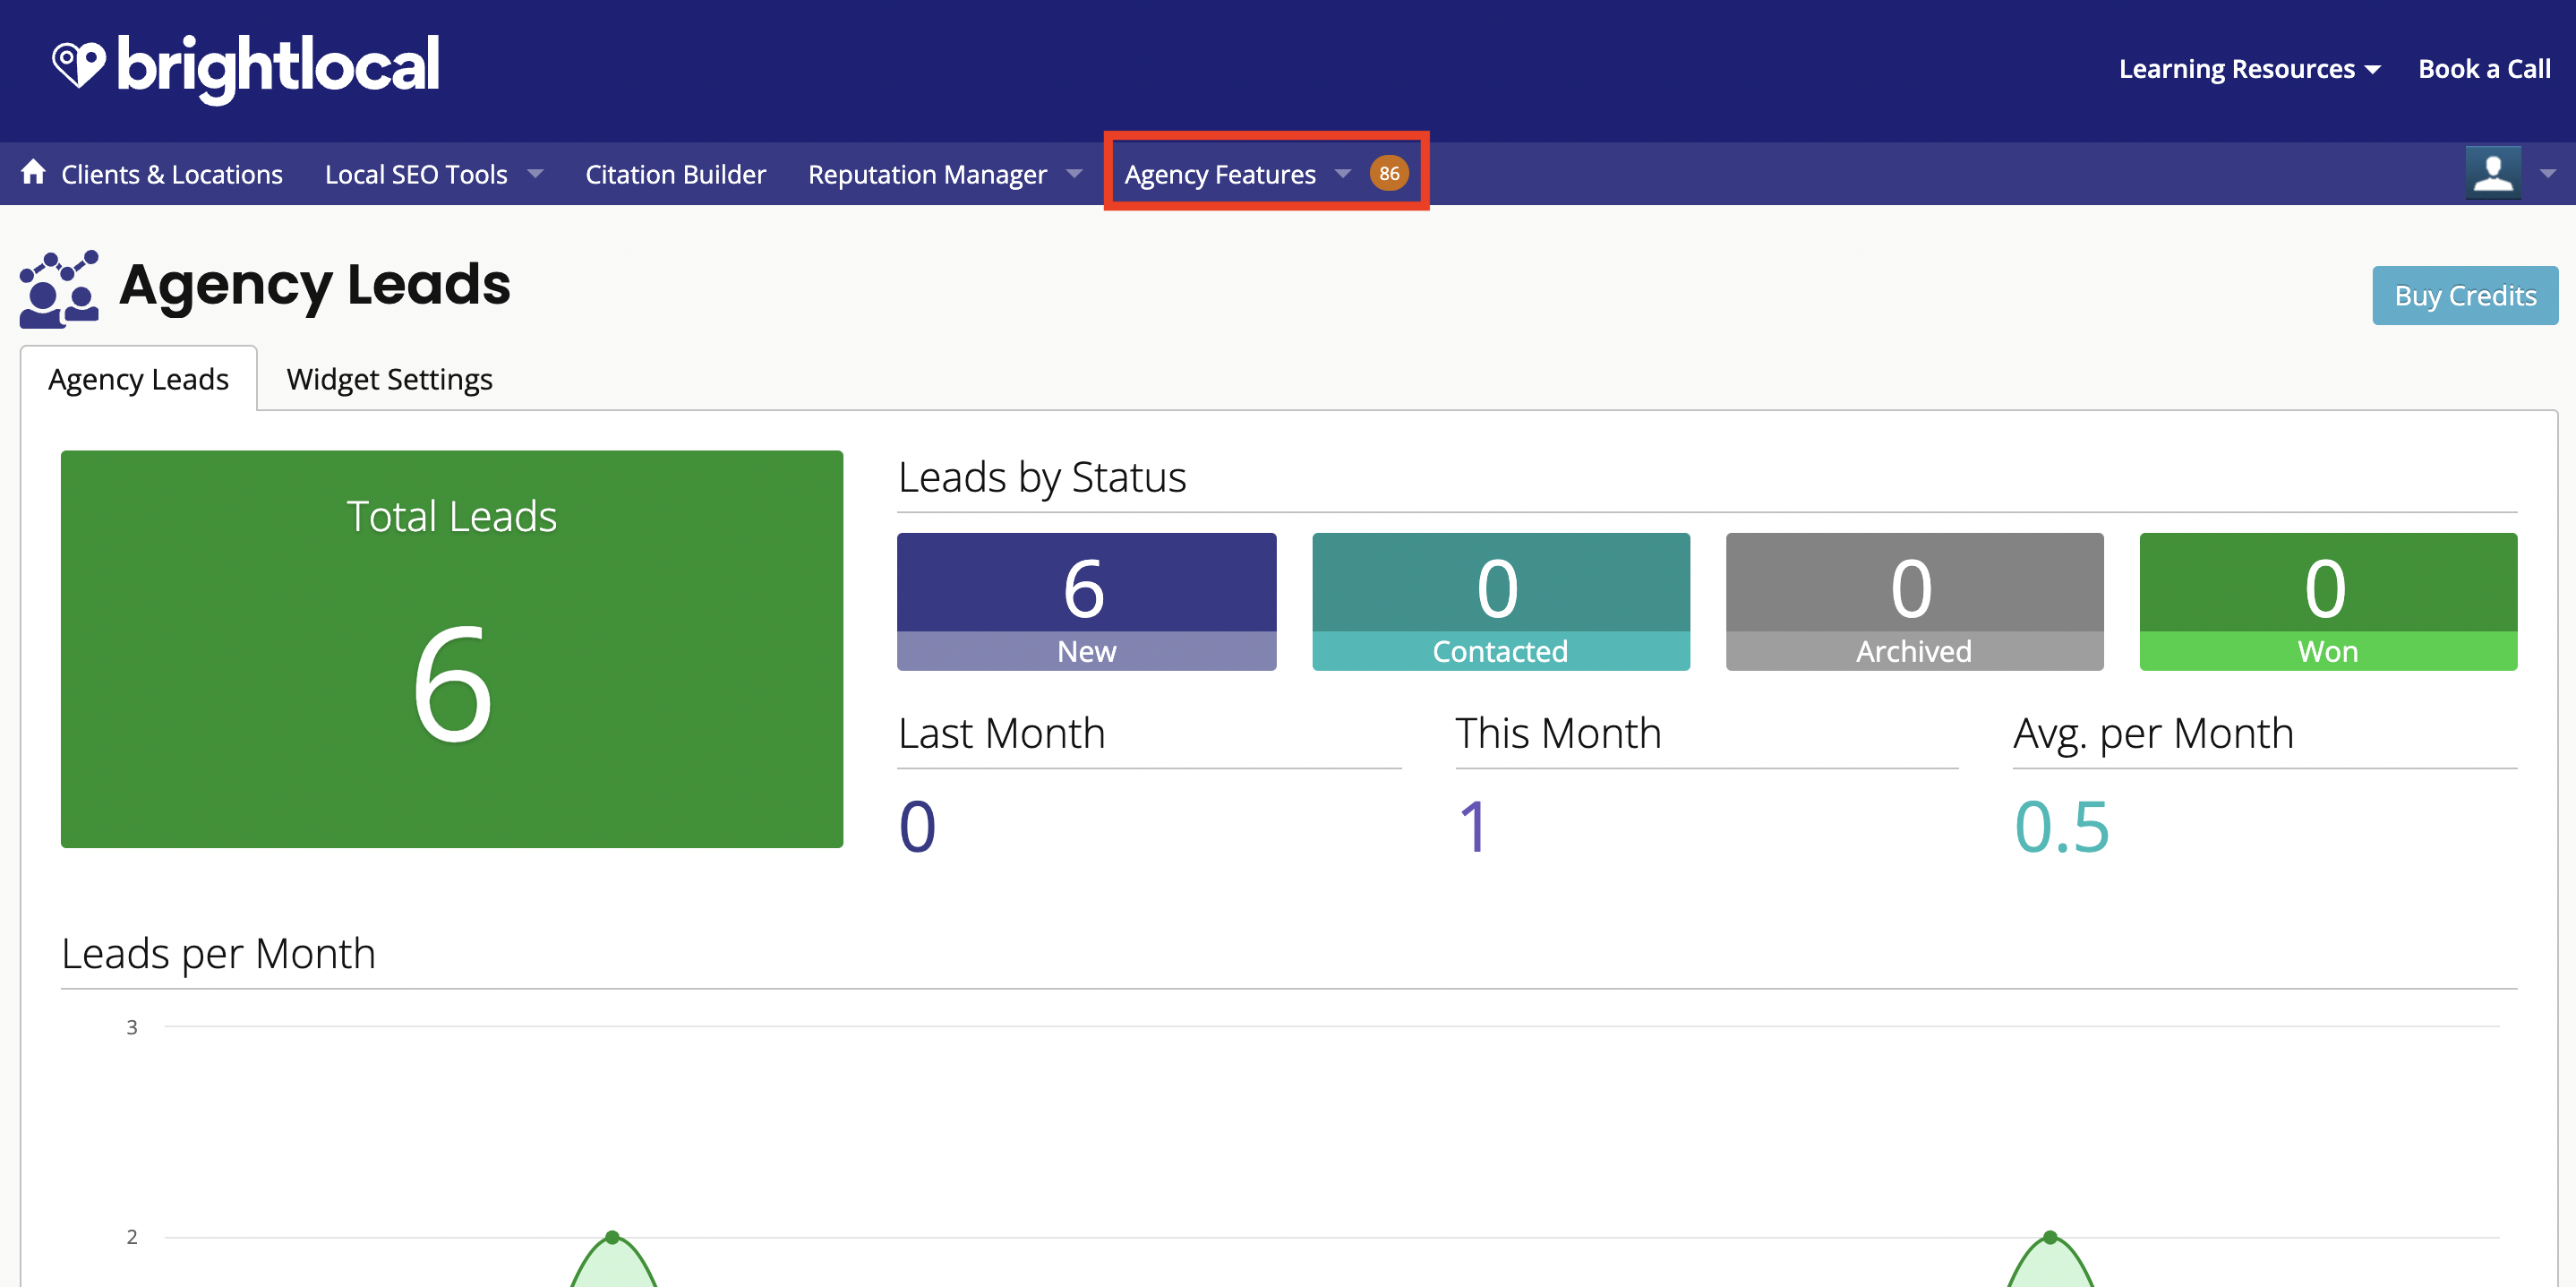Open Citation Builder menu item
Viewport: 2576px width, 1287px height.
click(x=675, y=174)
